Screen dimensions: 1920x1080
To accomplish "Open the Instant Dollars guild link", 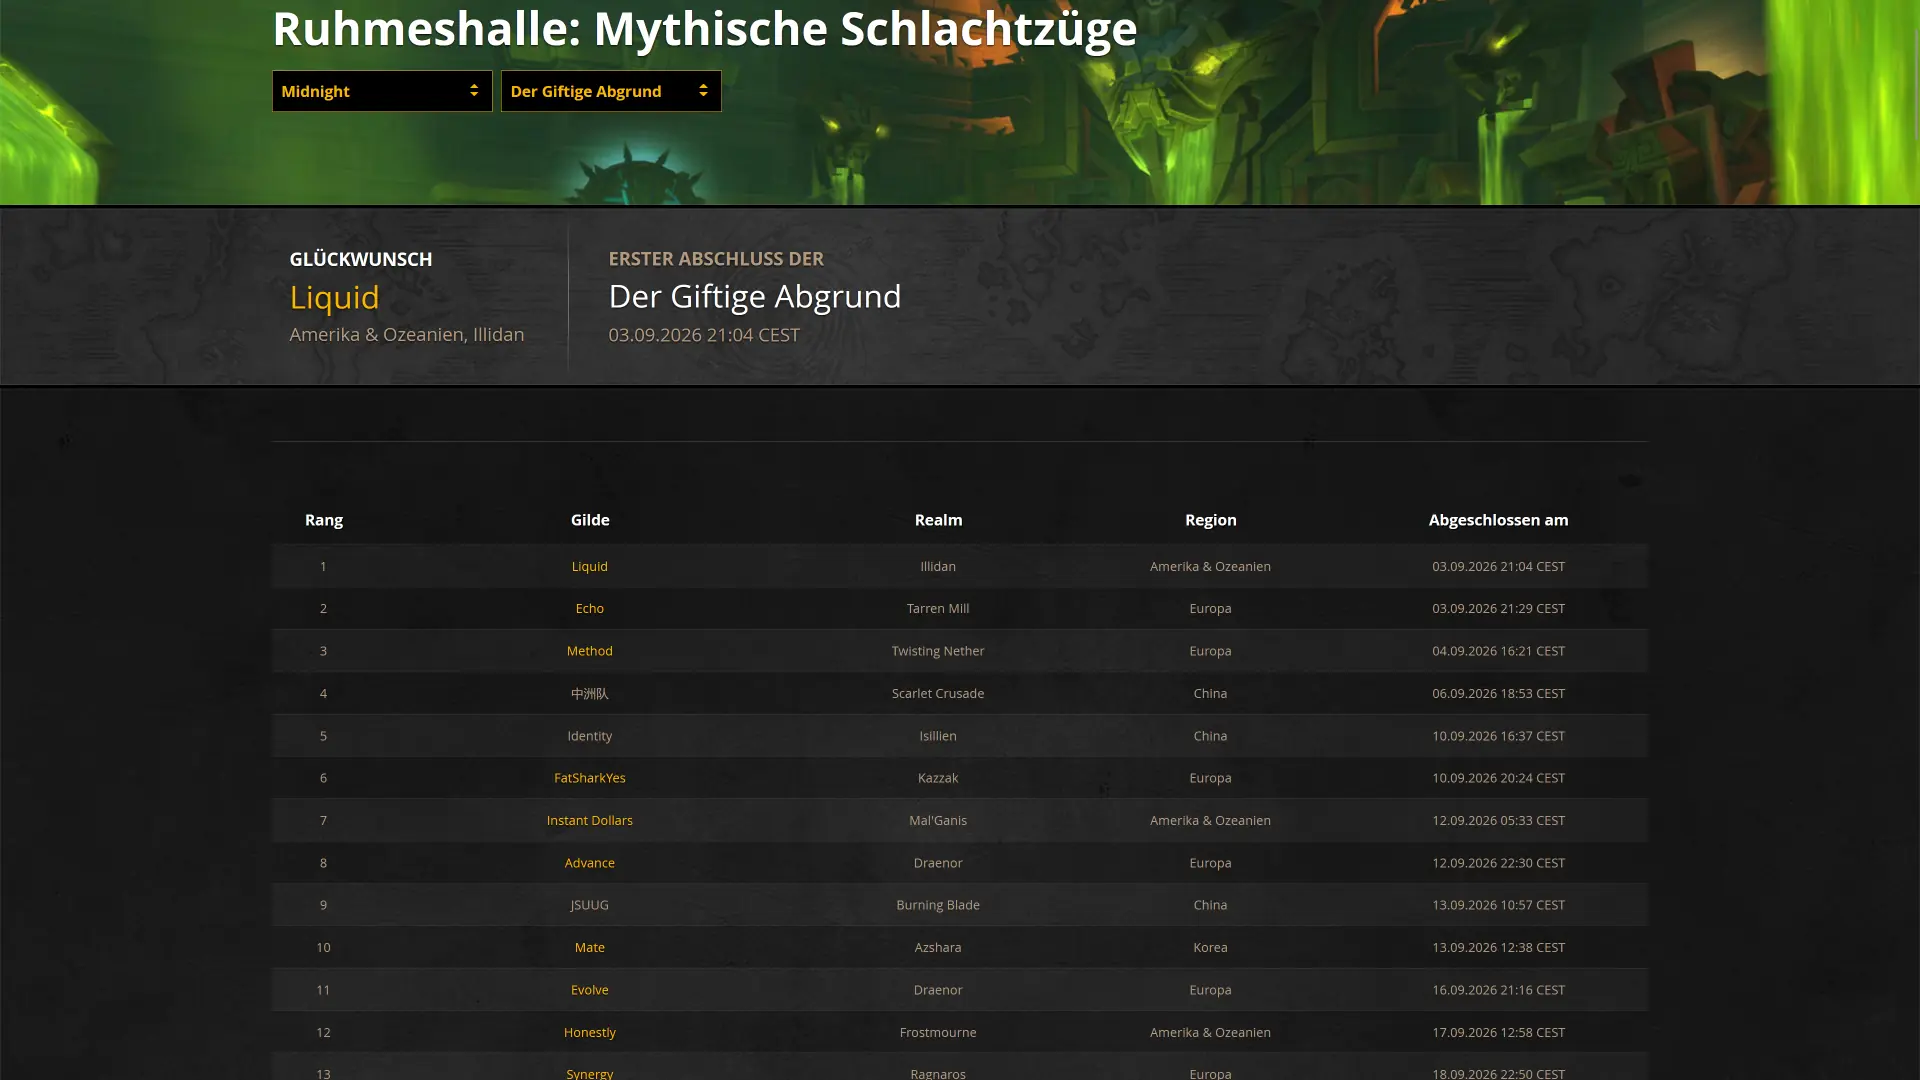I will (x=589, y=820).
